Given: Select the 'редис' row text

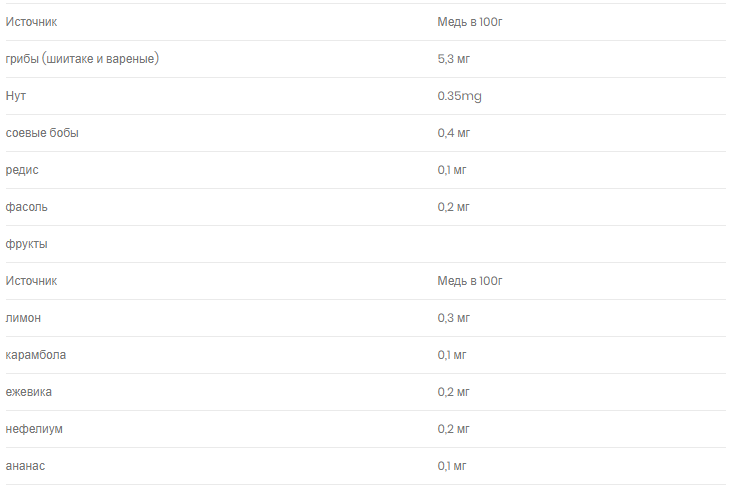Looking at the screenshot, I should coord(22,170).
